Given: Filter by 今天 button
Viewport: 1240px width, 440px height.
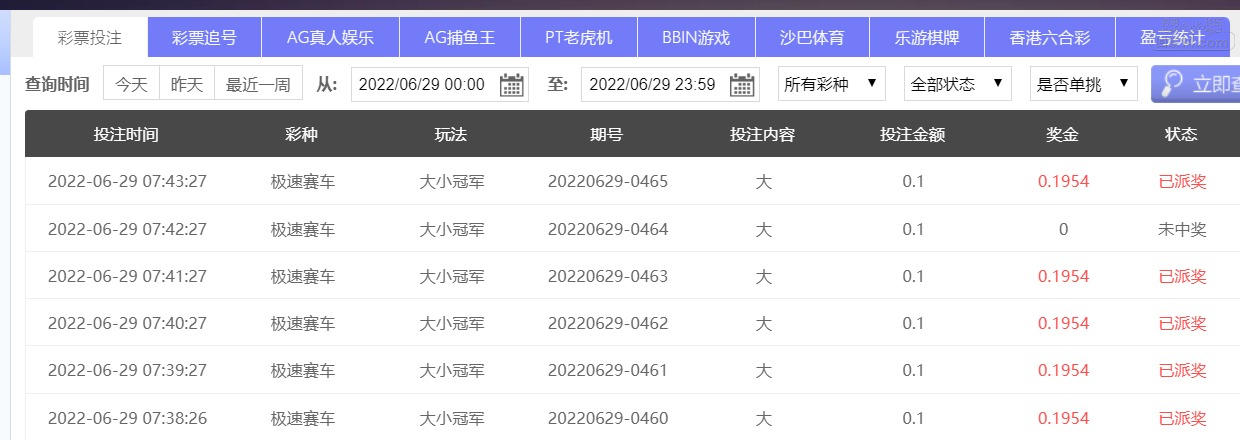Looking at the screenshot, I should (x=131, y=85).
